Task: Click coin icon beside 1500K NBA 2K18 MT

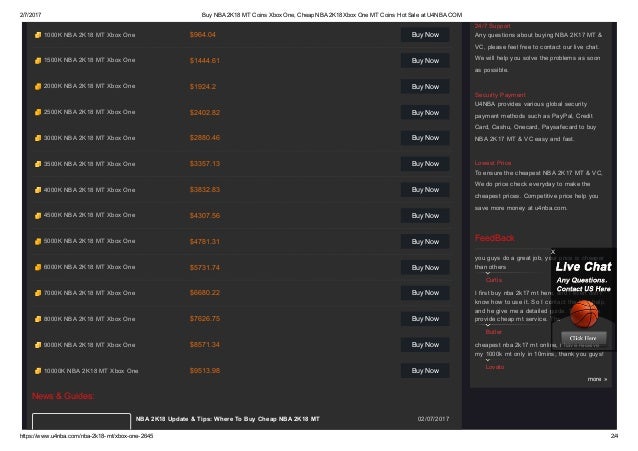Action: pyautogui.click(x=38, y=61)
